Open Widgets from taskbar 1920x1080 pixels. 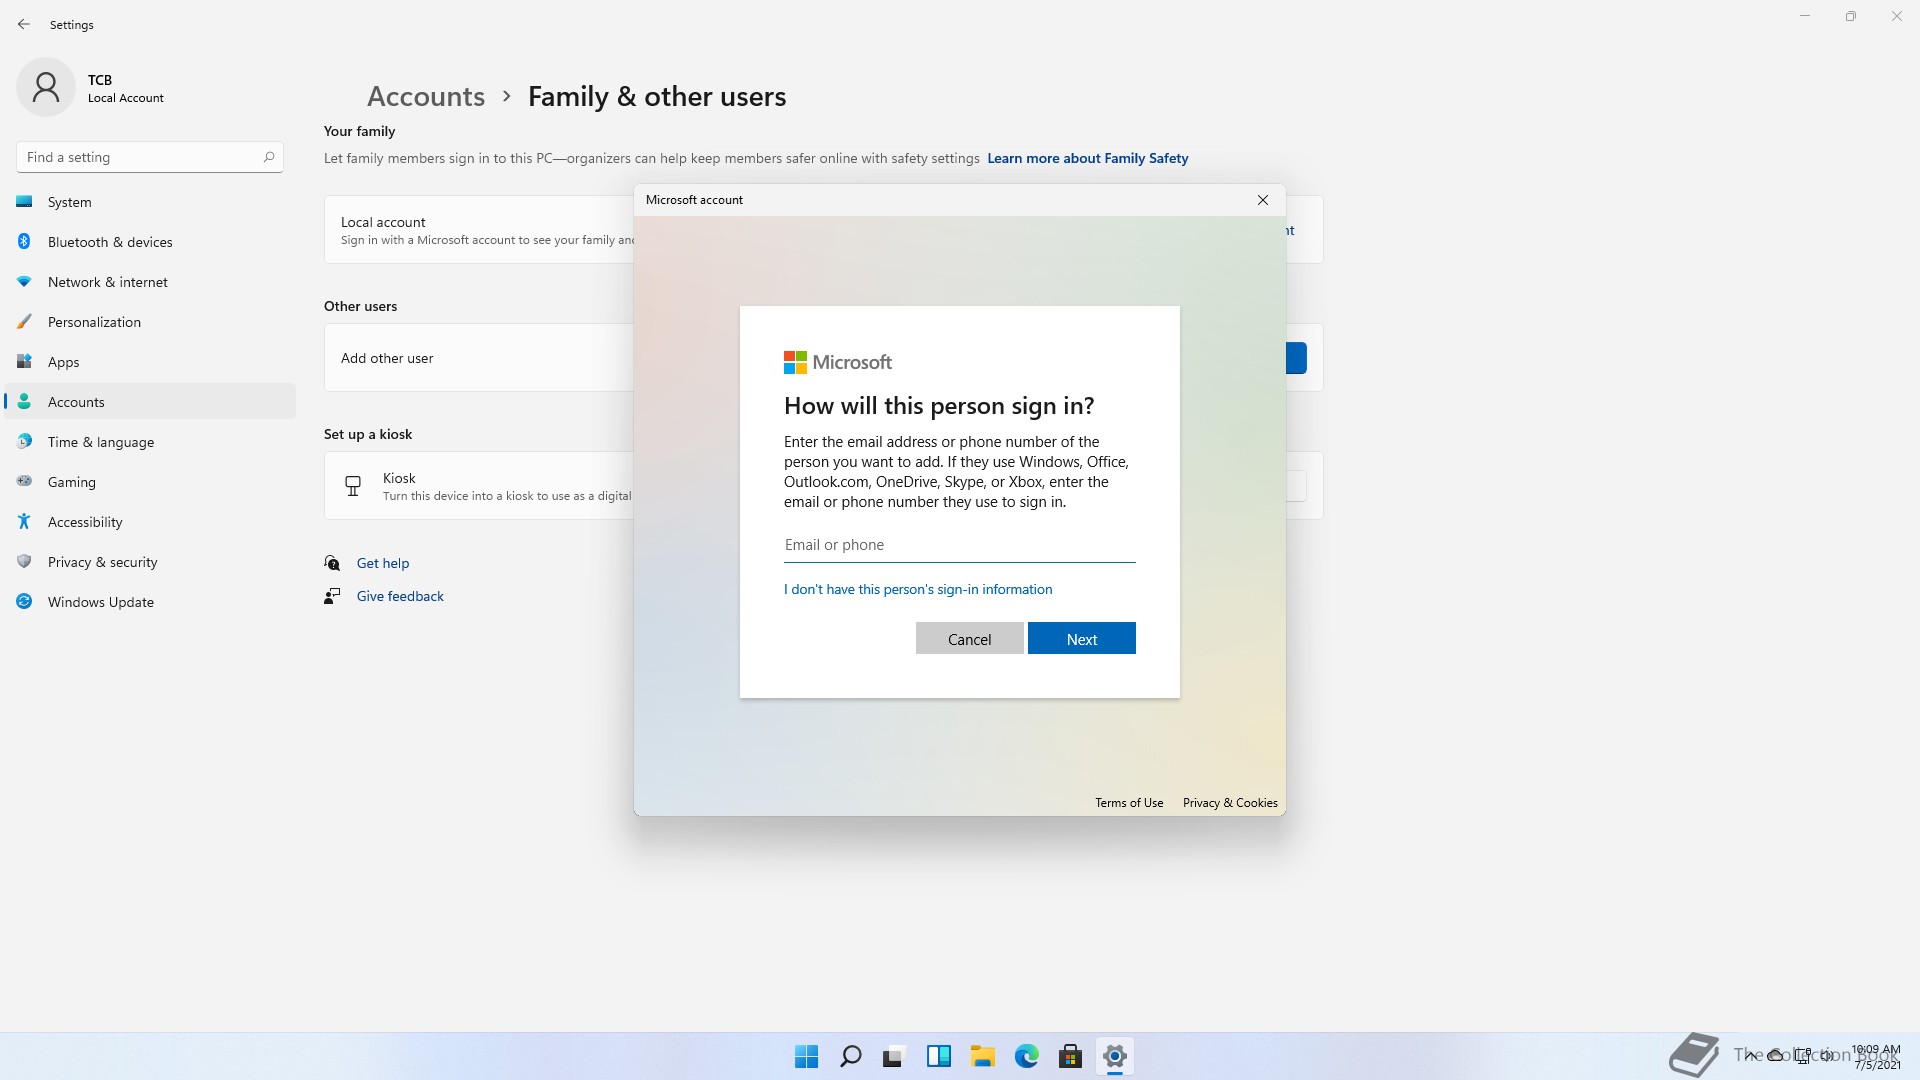(938, 1056)
